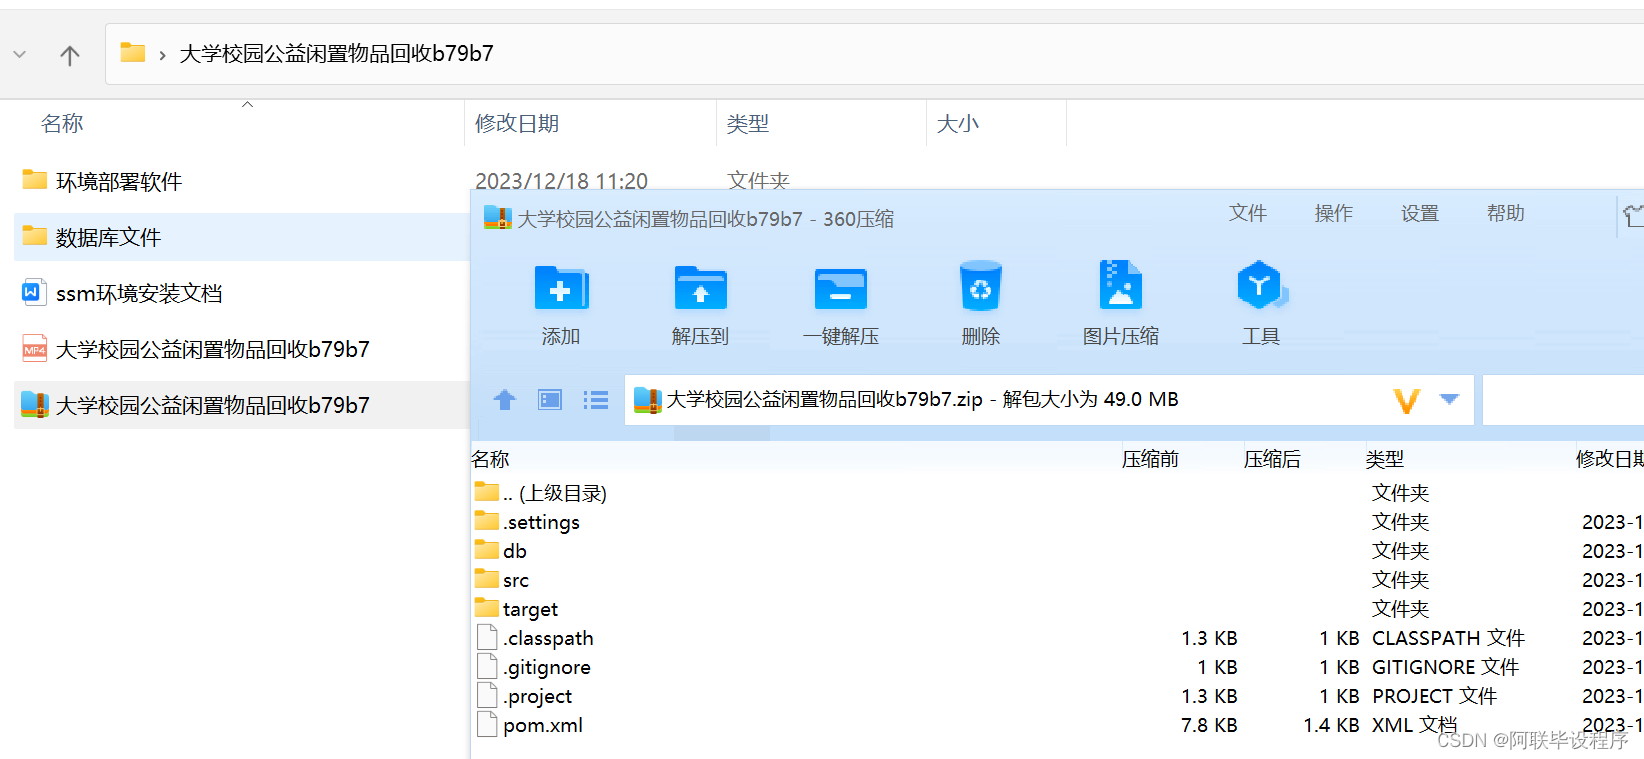Open the 帮助 menu in 360压缩
This screenshot has height=759, width=1644.
point(1506,213)
